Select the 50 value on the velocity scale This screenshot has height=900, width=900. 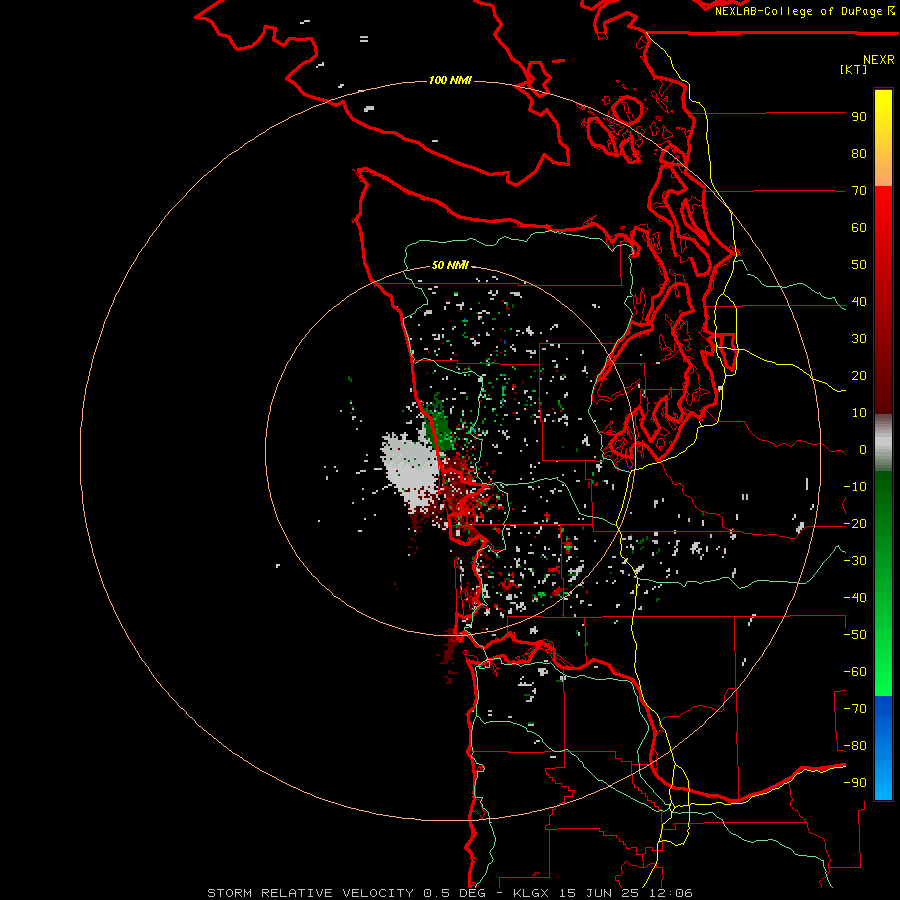click(x=859, y=265)
